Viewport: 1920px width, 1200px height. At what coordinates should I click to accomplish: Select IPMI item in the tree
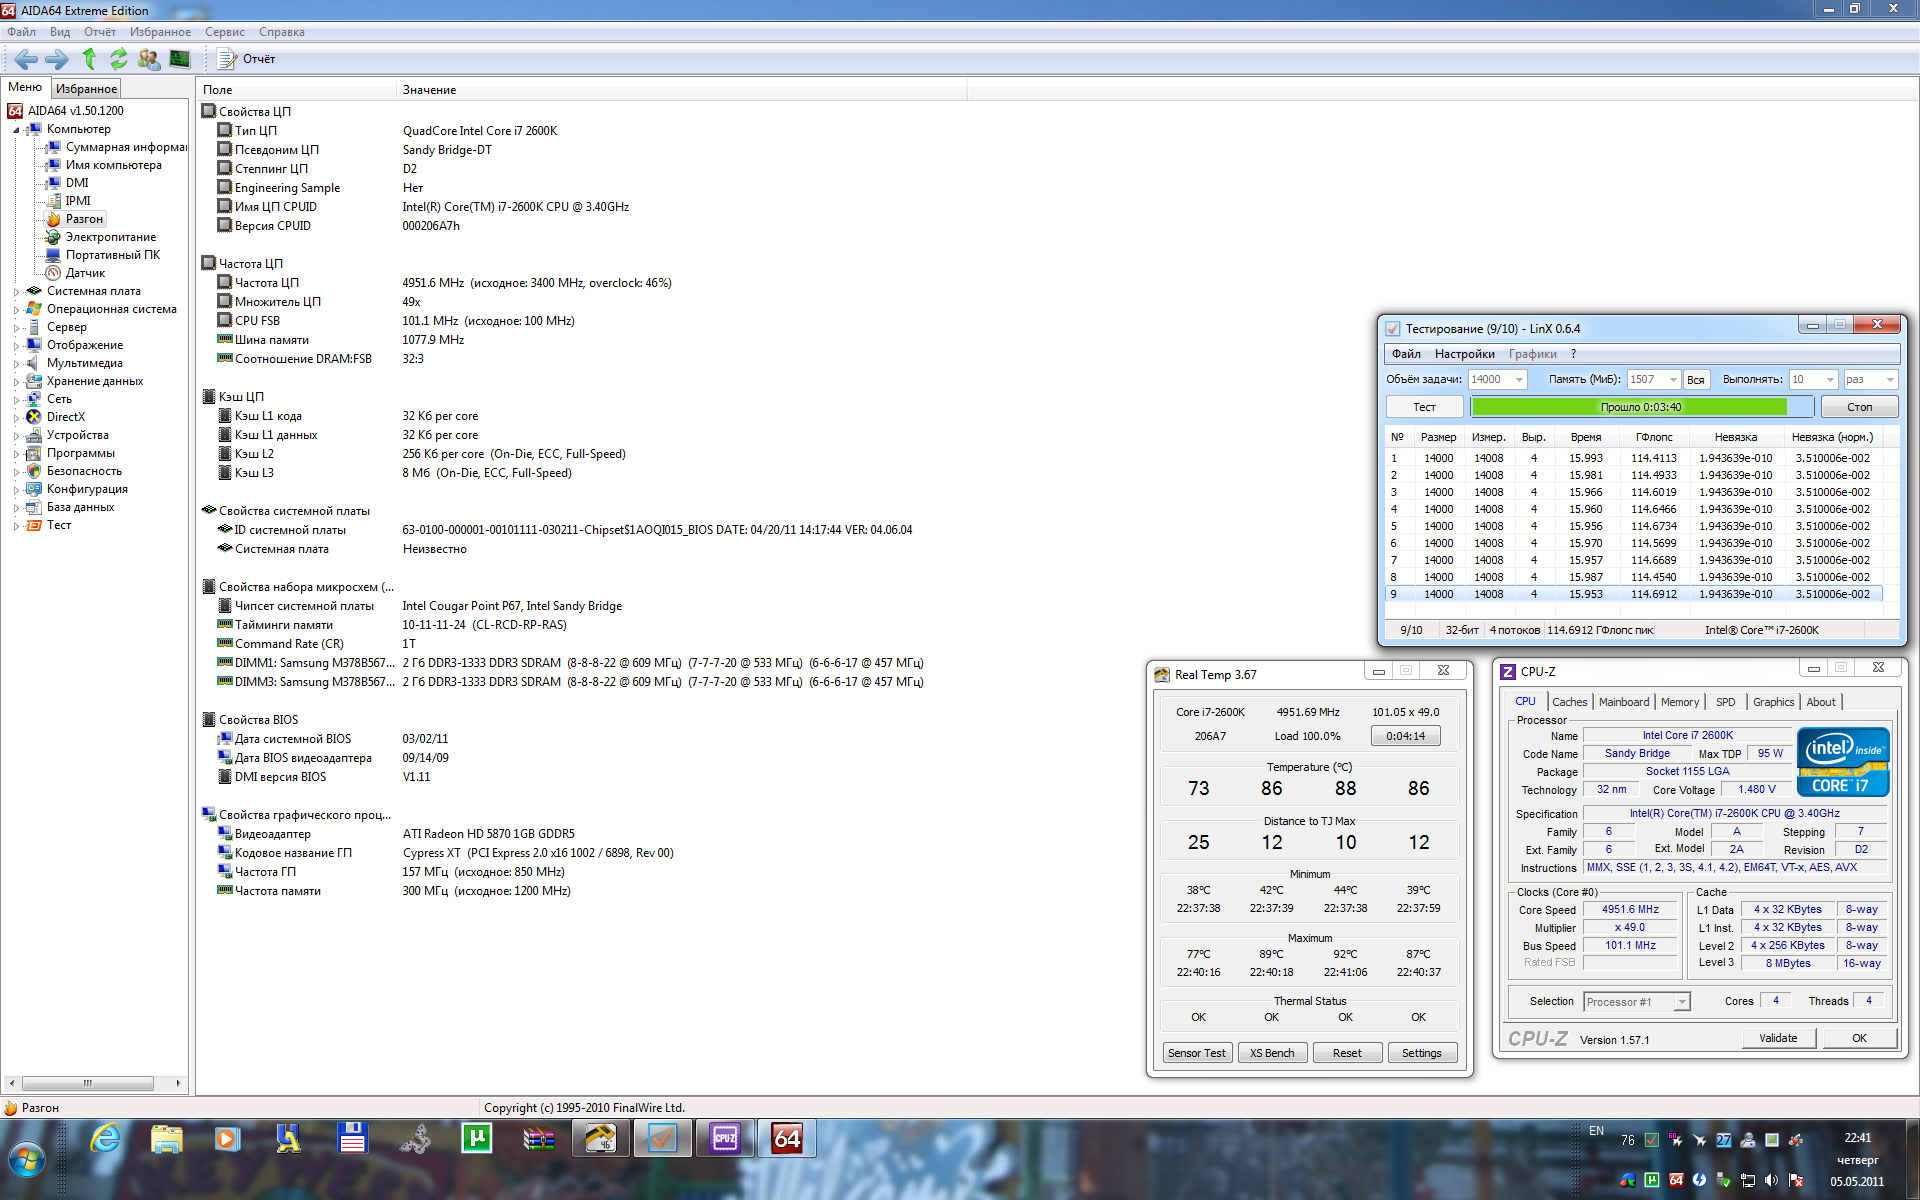click(68, 201)
